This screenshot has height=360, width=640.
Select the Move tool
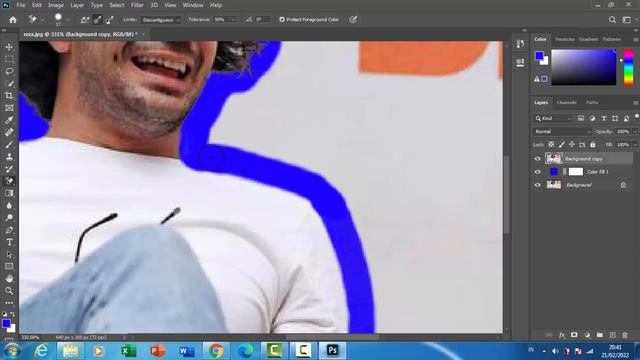coord(9,47)
